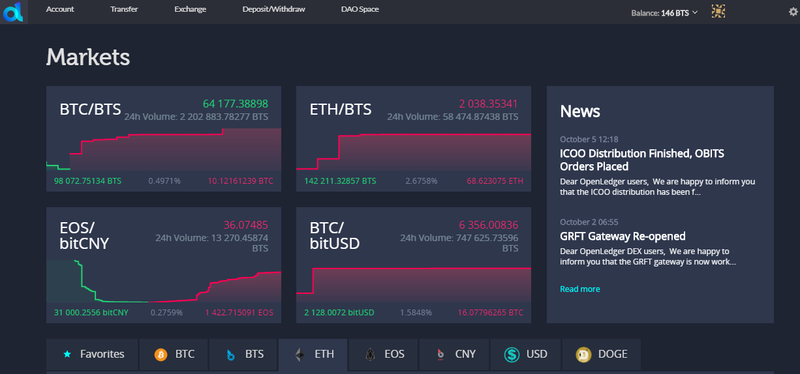Click the ETH/BTS depth chart
The height and width of the screenshot is (374, 800).
[x=414, y=152]
